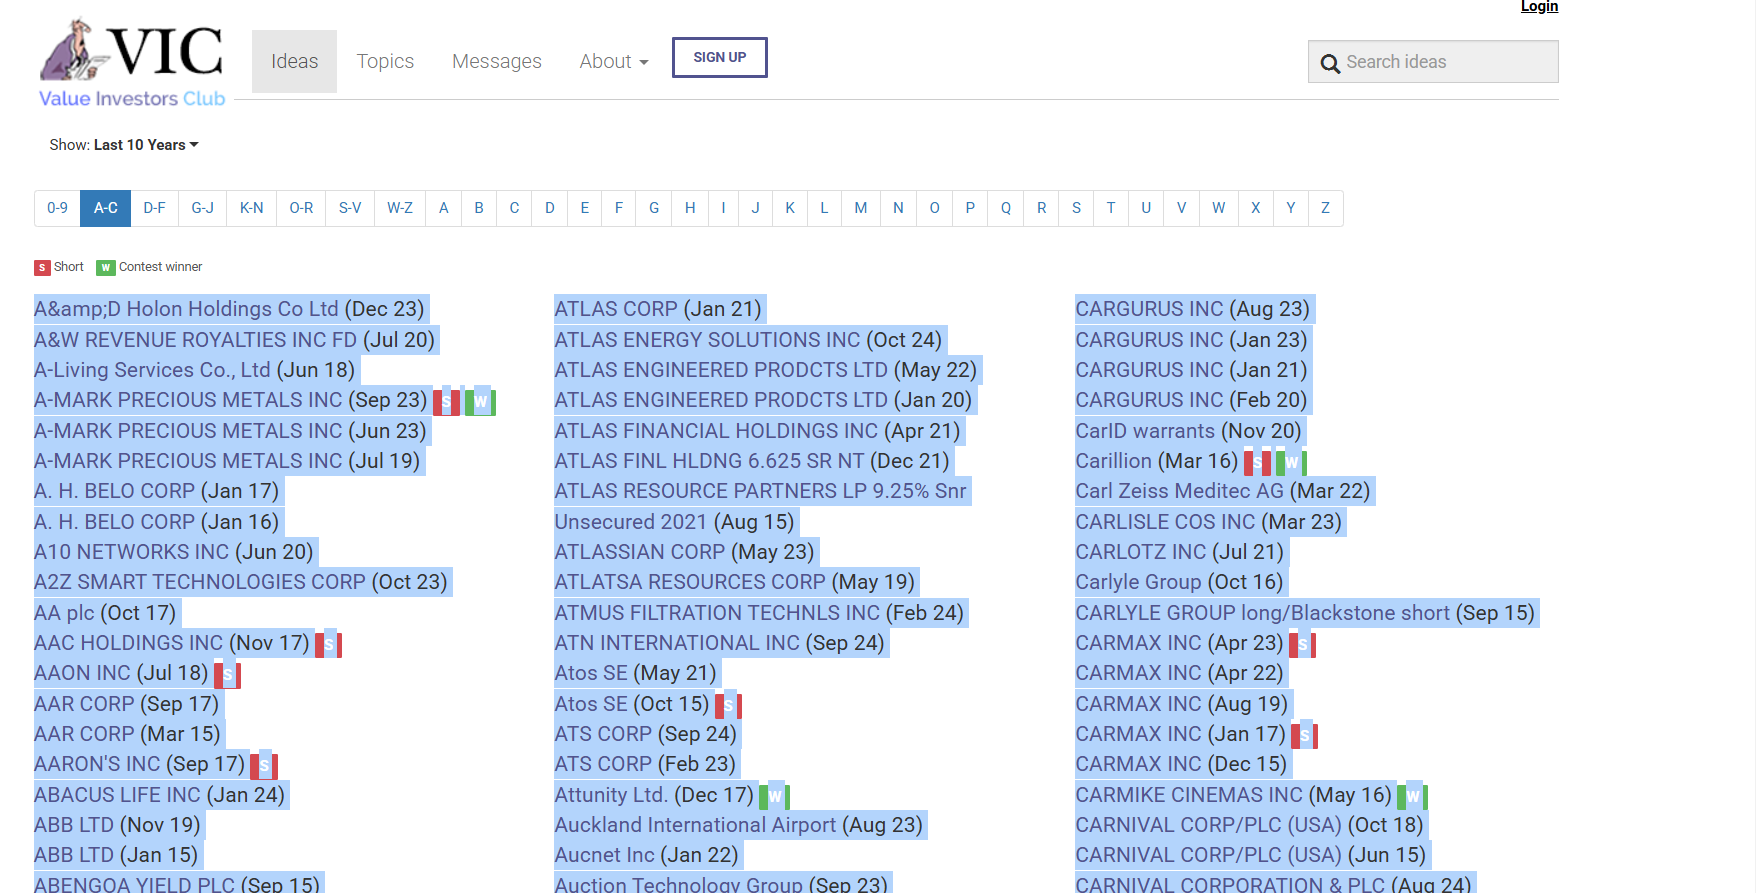This screenshot has width=1756, height=893.
Task: Select the 0-9 filter tab
Action: pos(57,208)
